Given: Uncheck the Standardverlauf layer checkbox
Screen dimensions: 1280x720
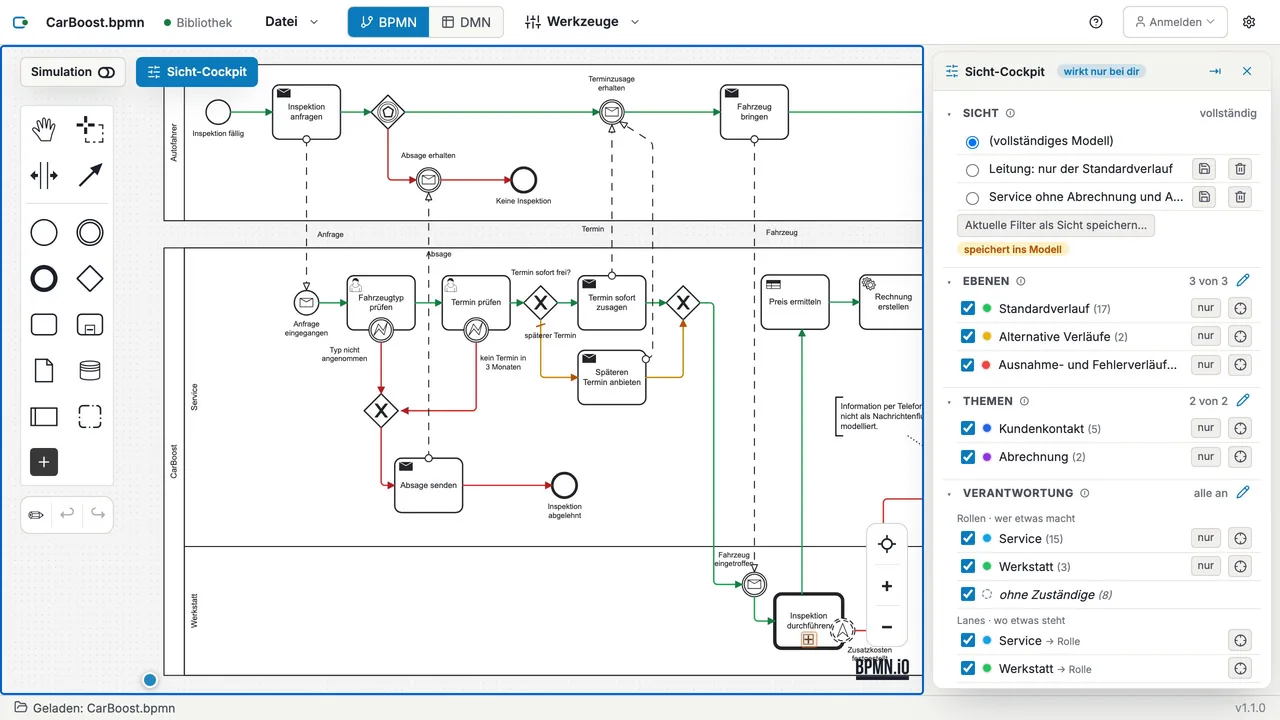Looking at the screenshot, I should pyautogui.click(x=968, y=308).
